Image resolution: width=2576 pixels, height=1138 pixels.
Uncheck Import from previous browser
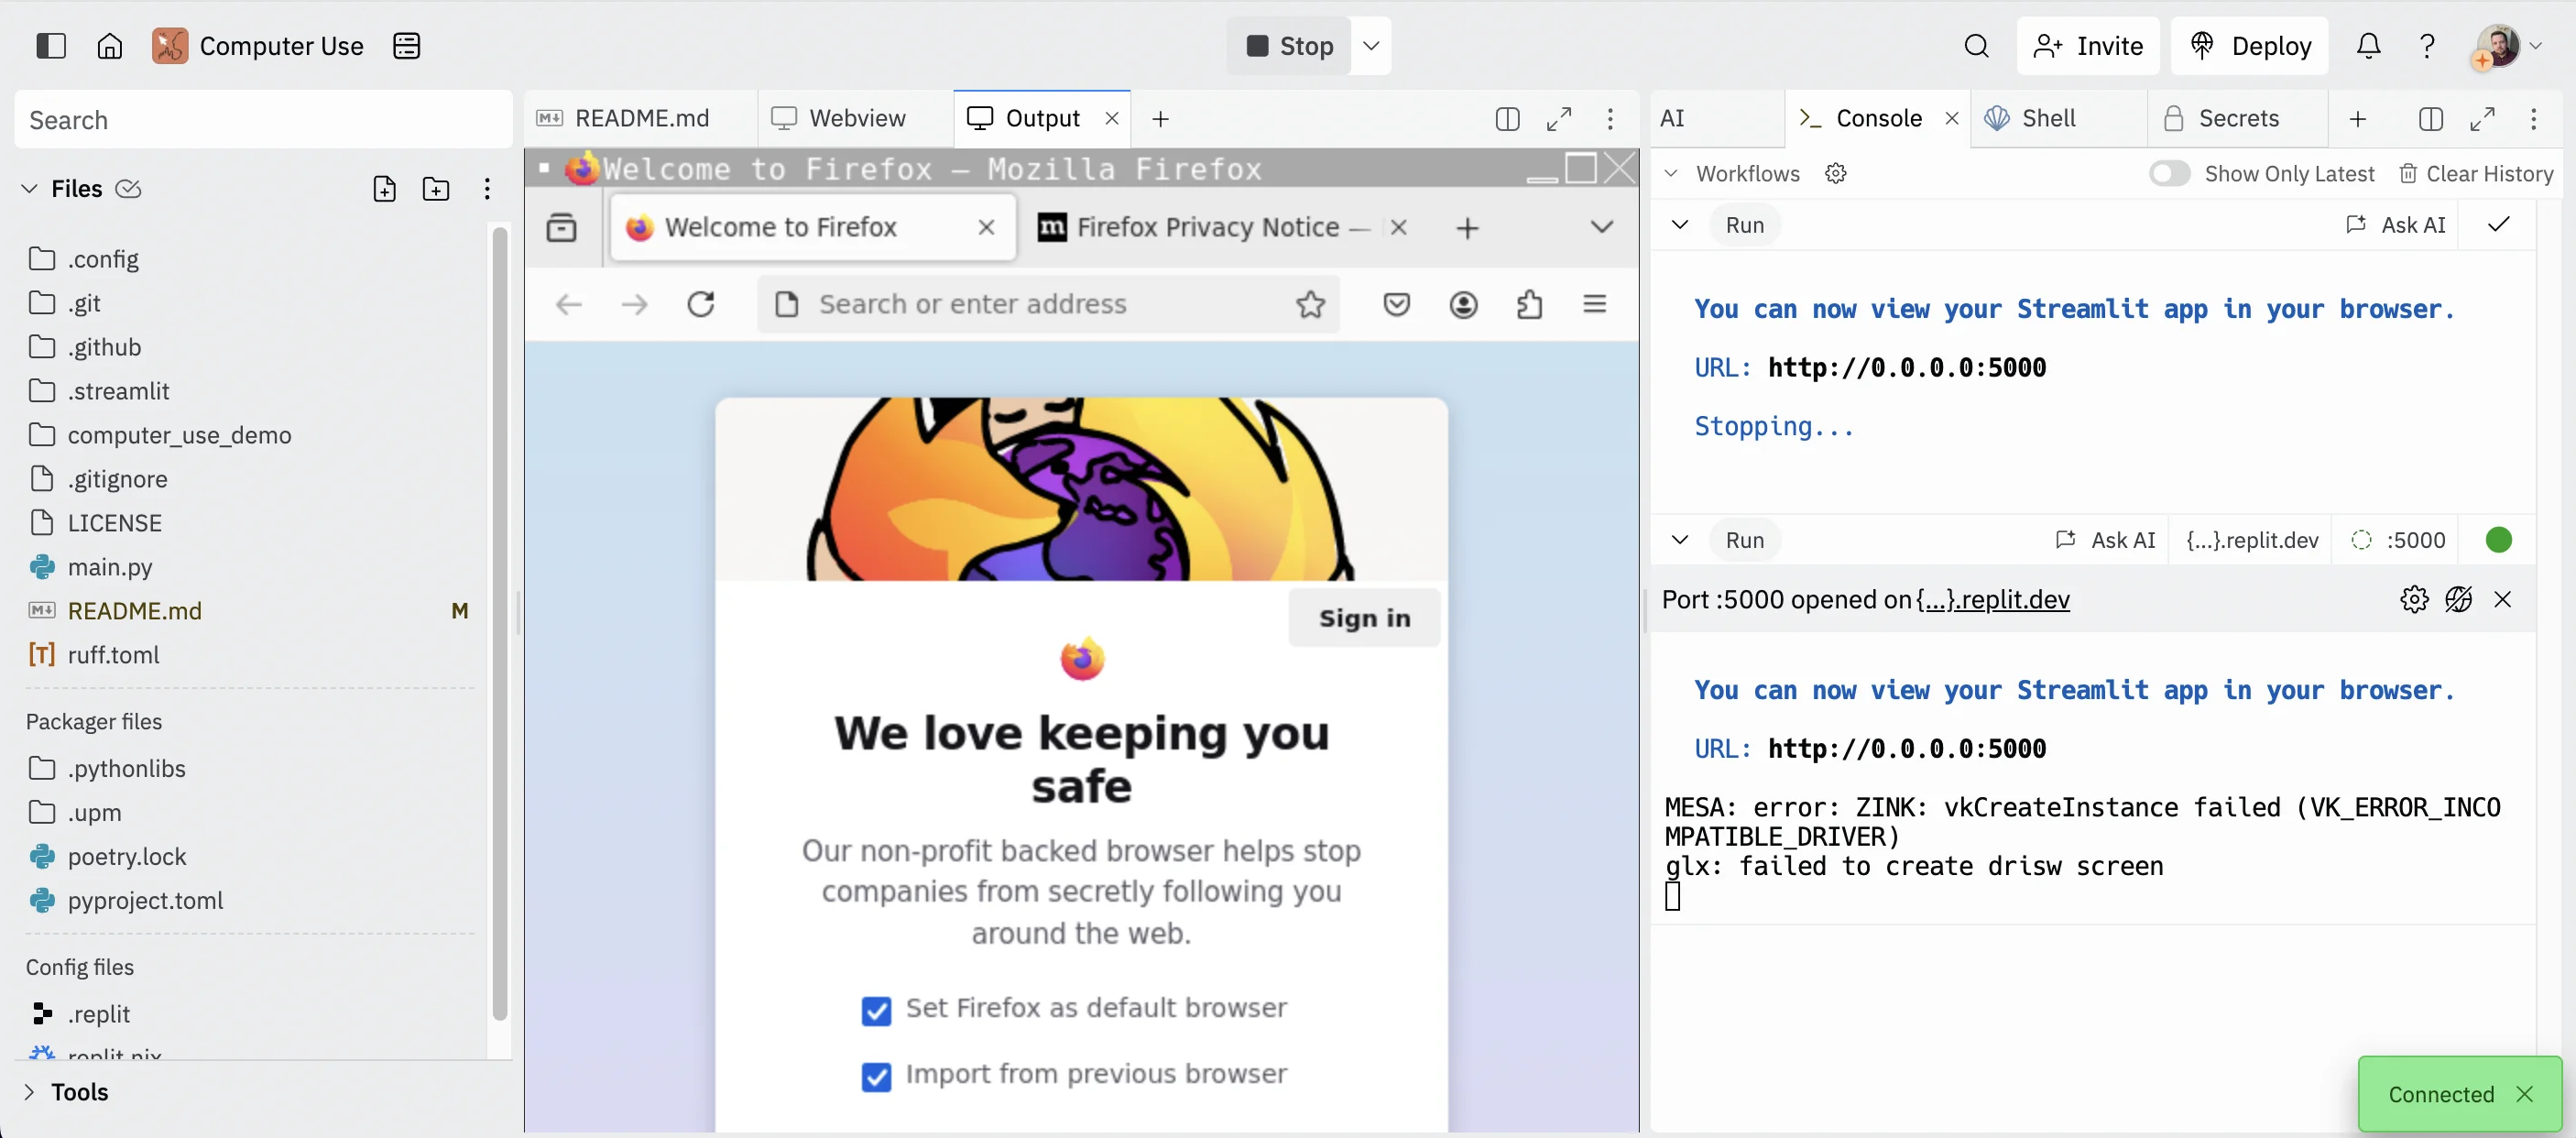[x=876, y=1076]
